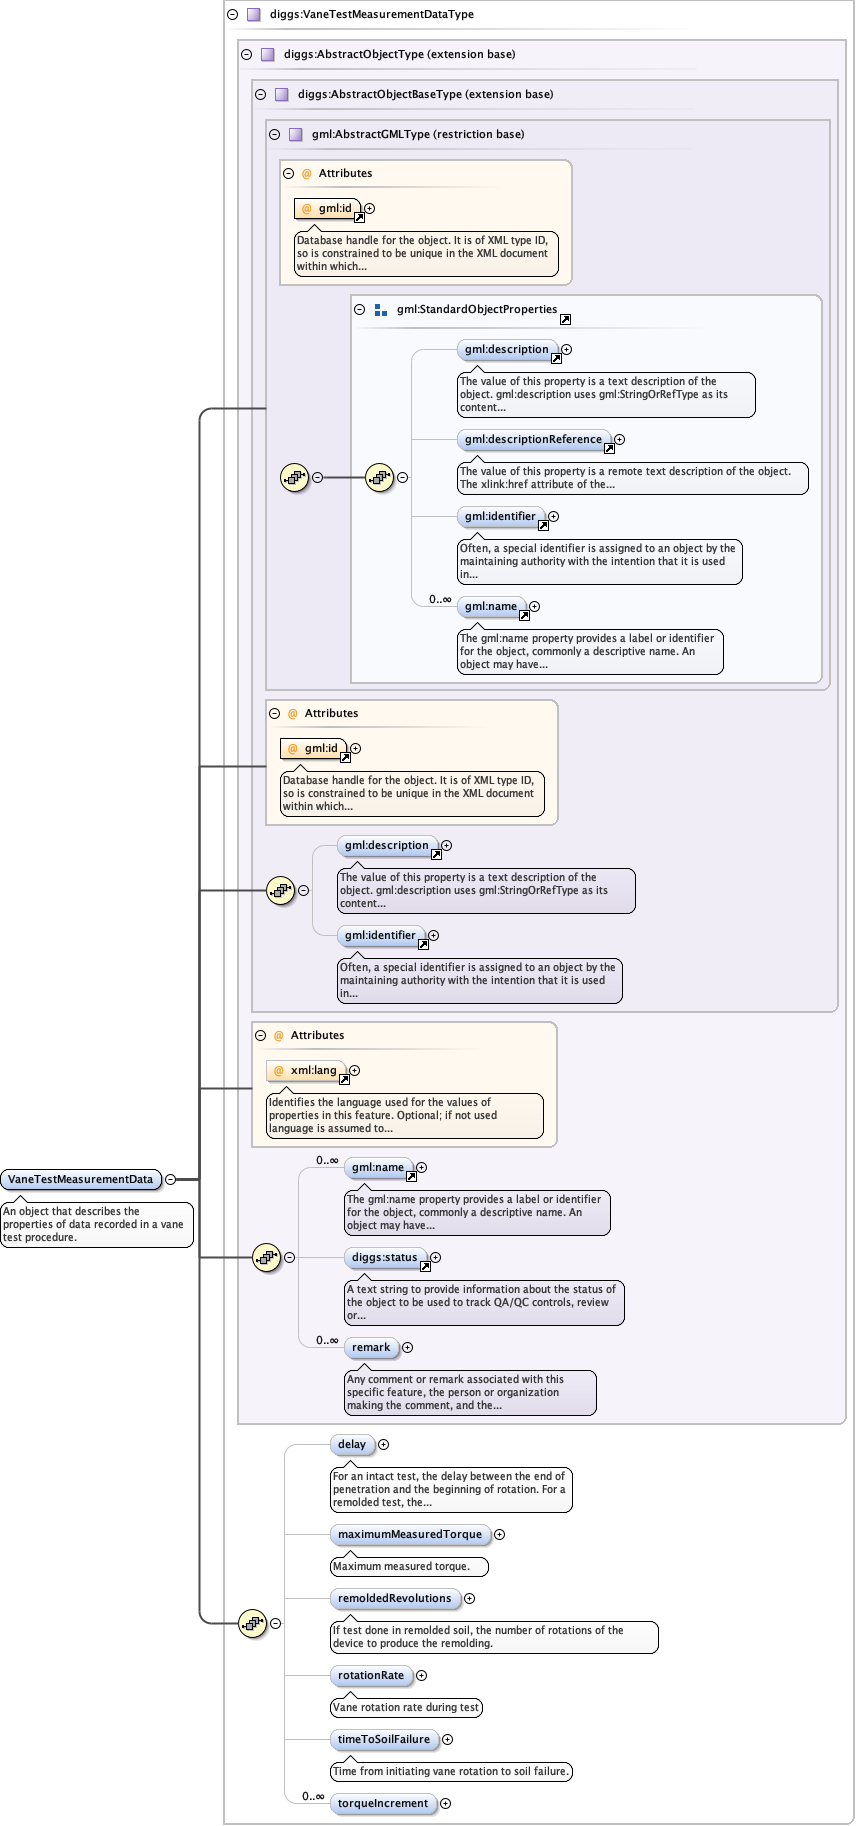Screen dimensions: 856x1826
Task: Click the 'Any comment or remark associated' annotation
Action: (470, 1393)
